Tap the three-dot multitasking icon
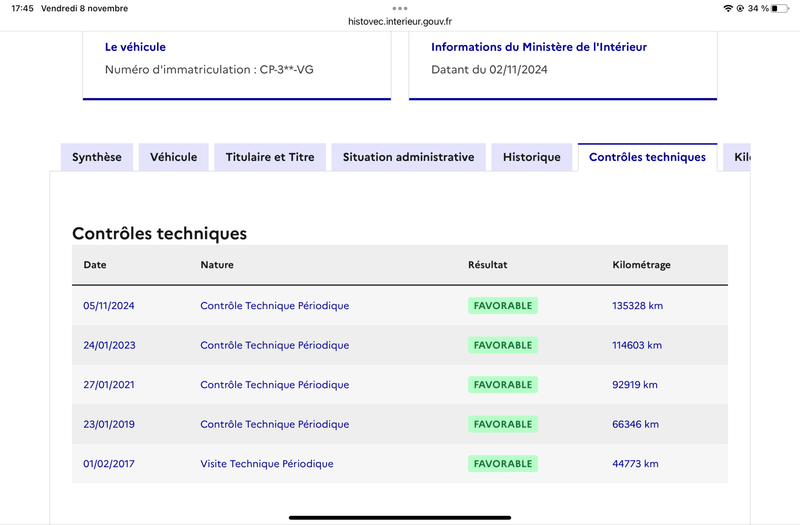800x525 pixels. coord(399,8)
